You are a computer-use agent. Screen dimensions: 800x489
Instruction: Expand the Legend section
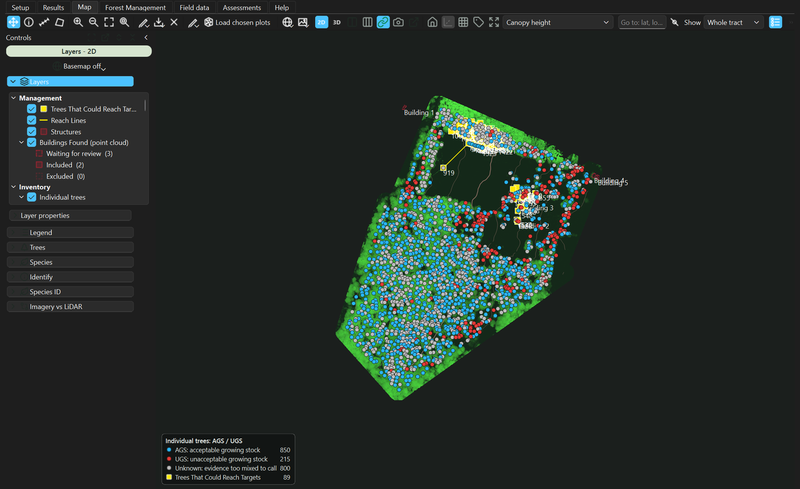point(70,232)
